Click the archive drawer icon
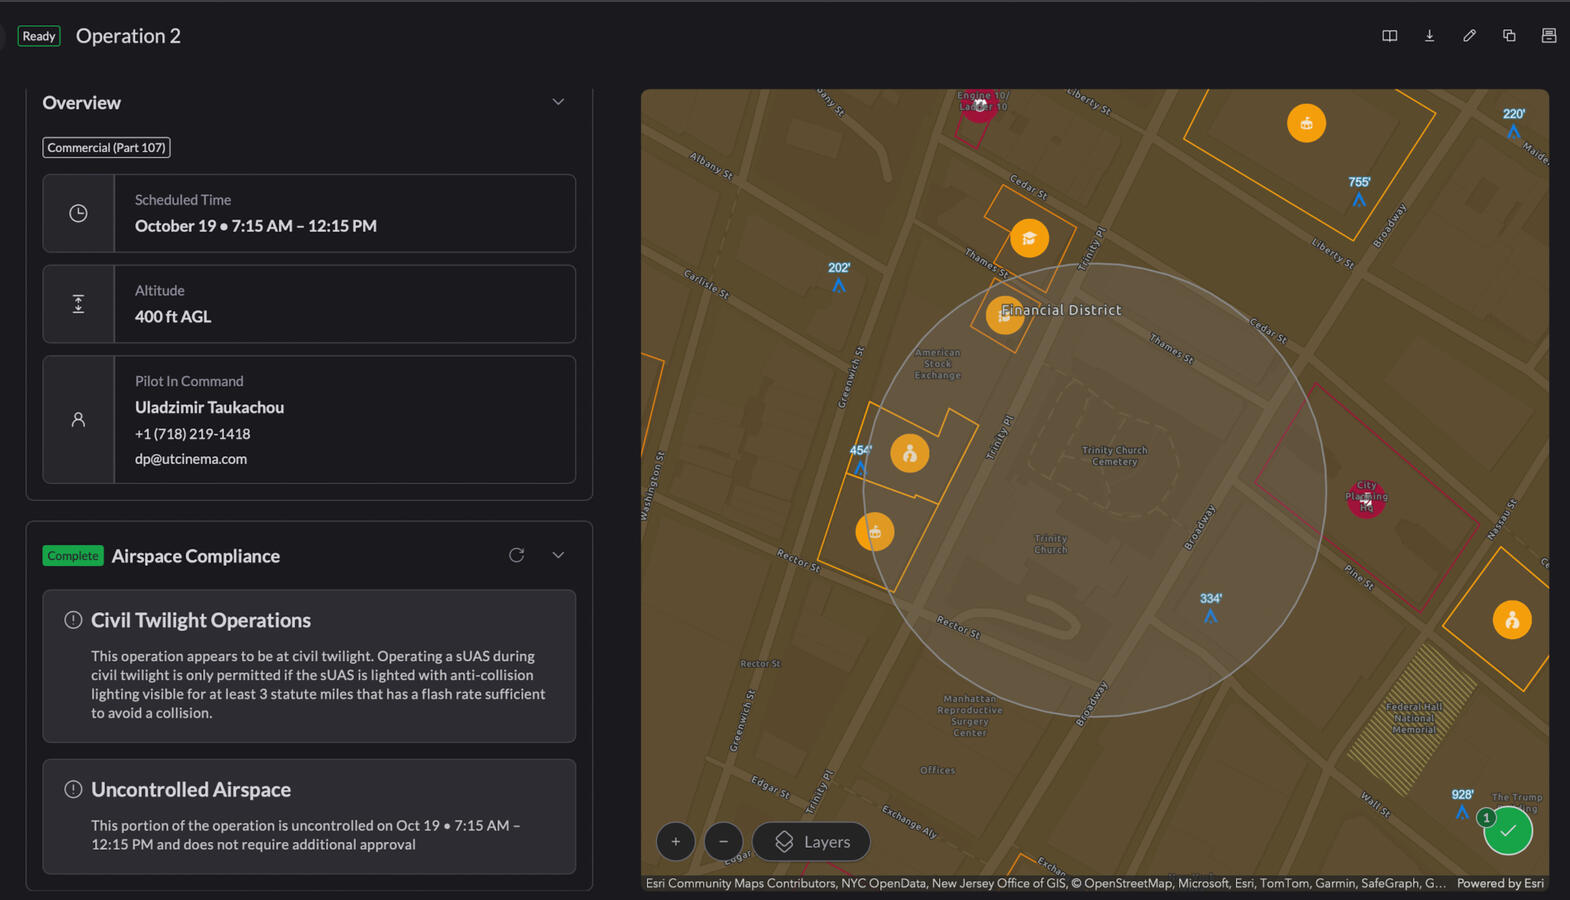 pos(1548,36)
